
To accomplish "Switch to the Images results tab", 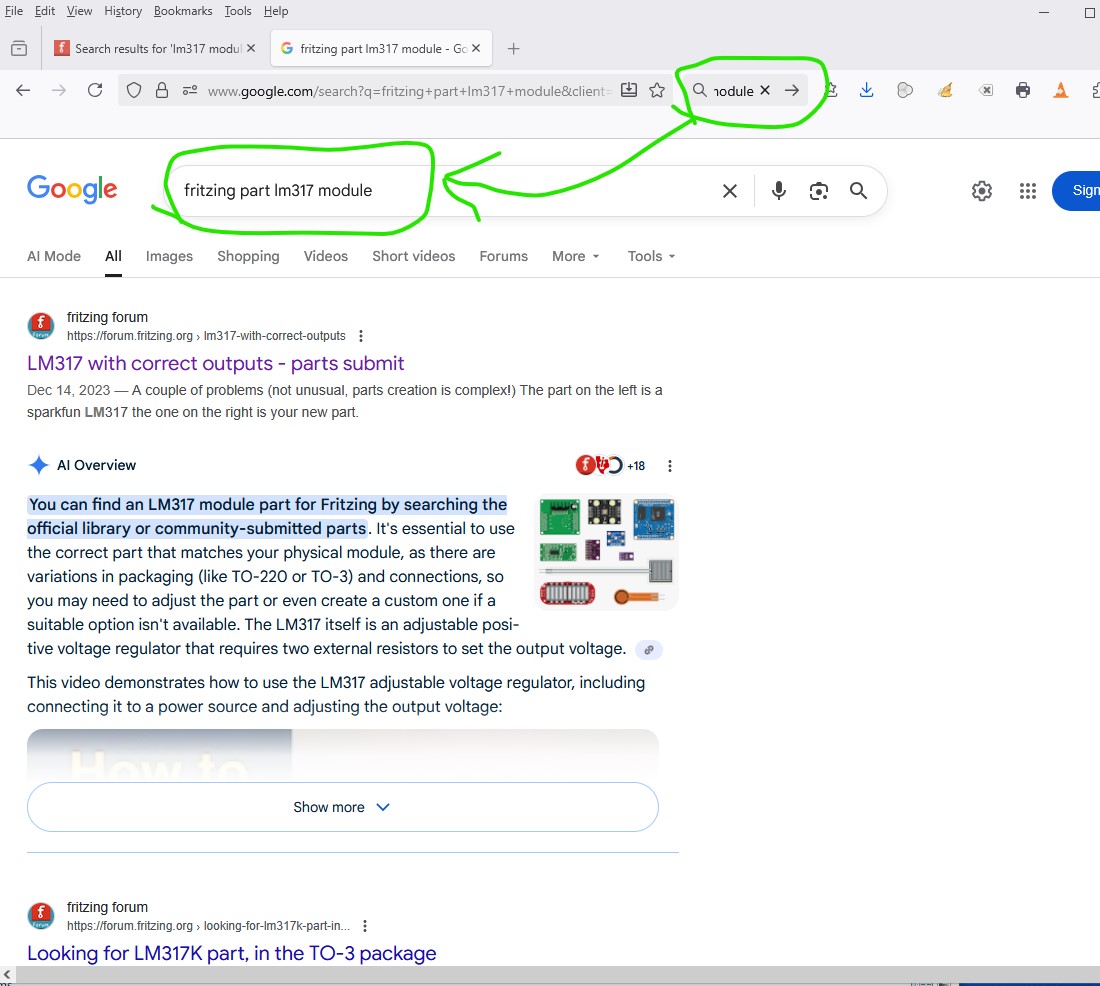I will tap(169, 256).
